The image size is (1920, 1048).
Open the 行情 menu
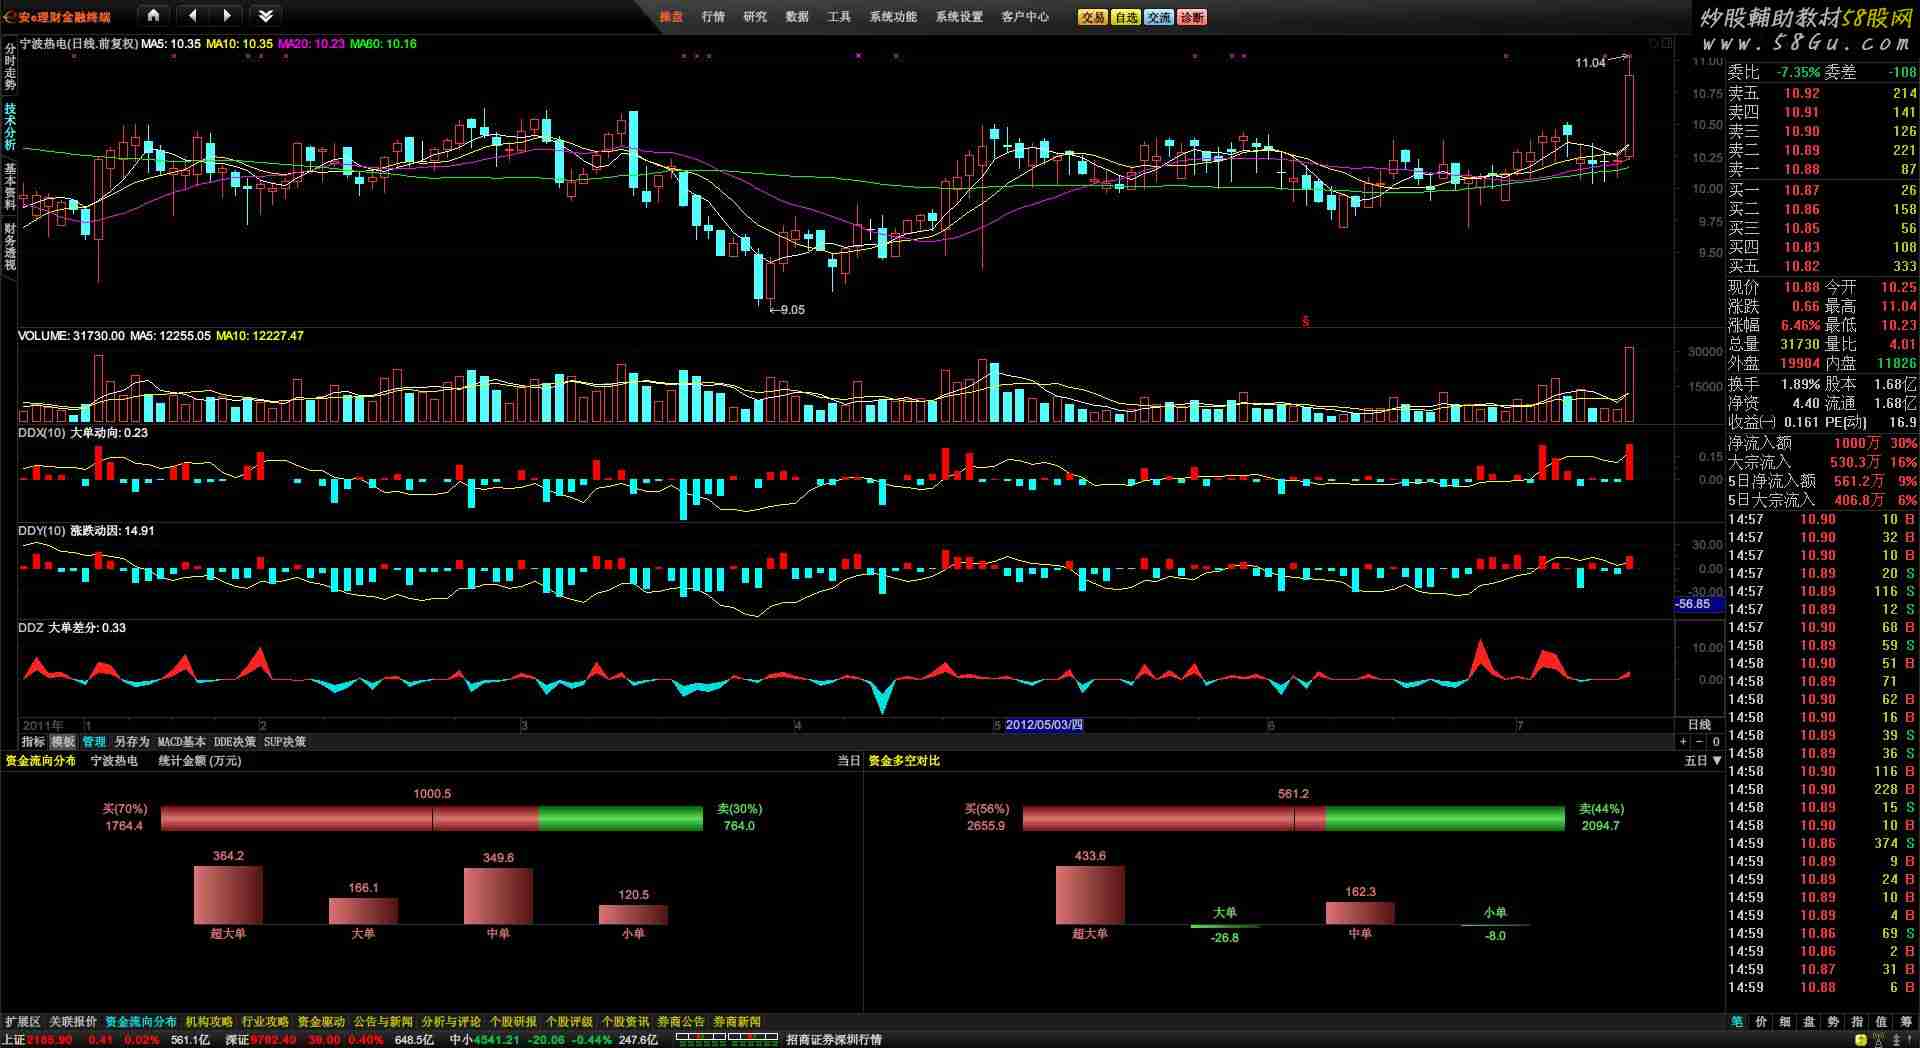coord(713,17)
